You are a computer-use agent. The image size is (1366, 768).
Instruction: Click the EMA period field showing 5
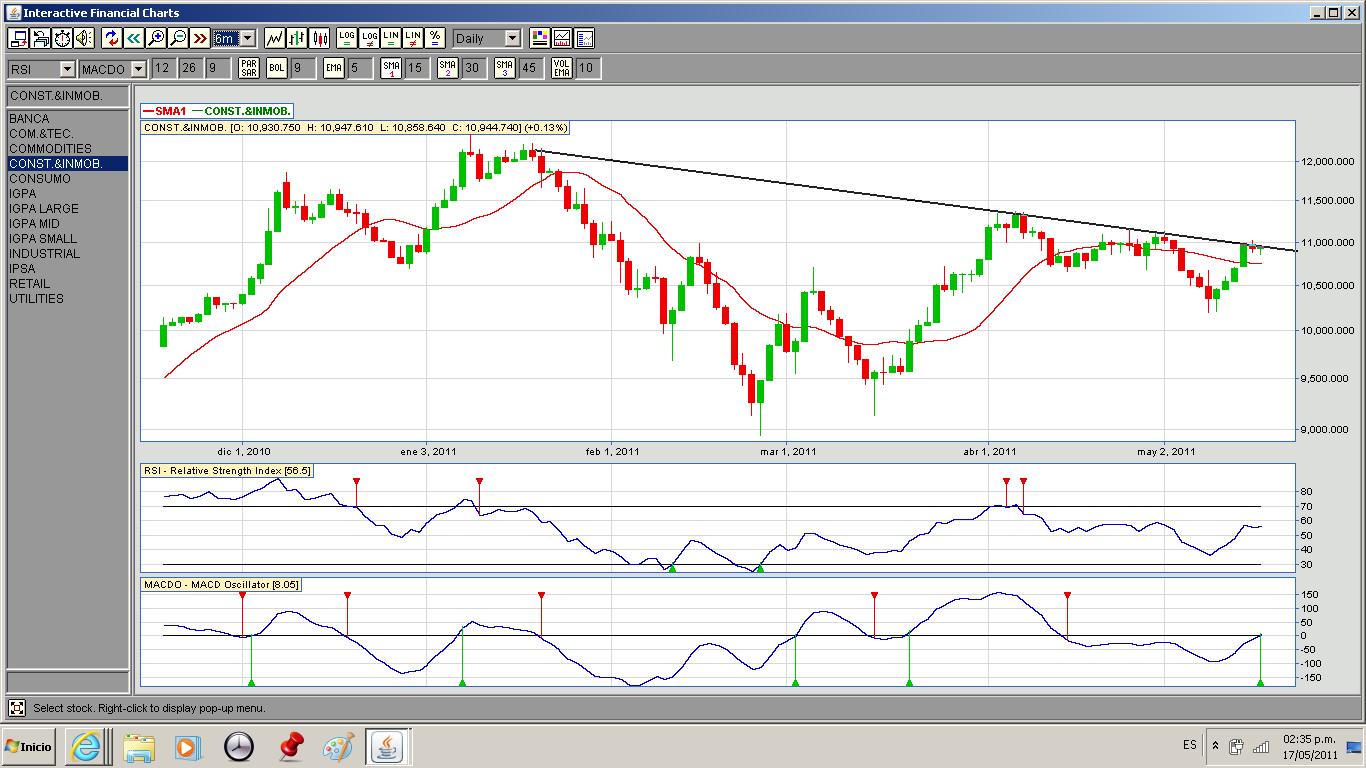[x=360, y=68]
